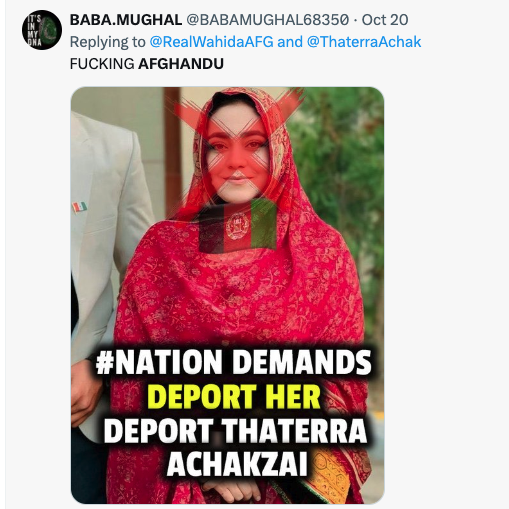Click blank area right of the image
509x509 pixels.
(x=445, y=295)
